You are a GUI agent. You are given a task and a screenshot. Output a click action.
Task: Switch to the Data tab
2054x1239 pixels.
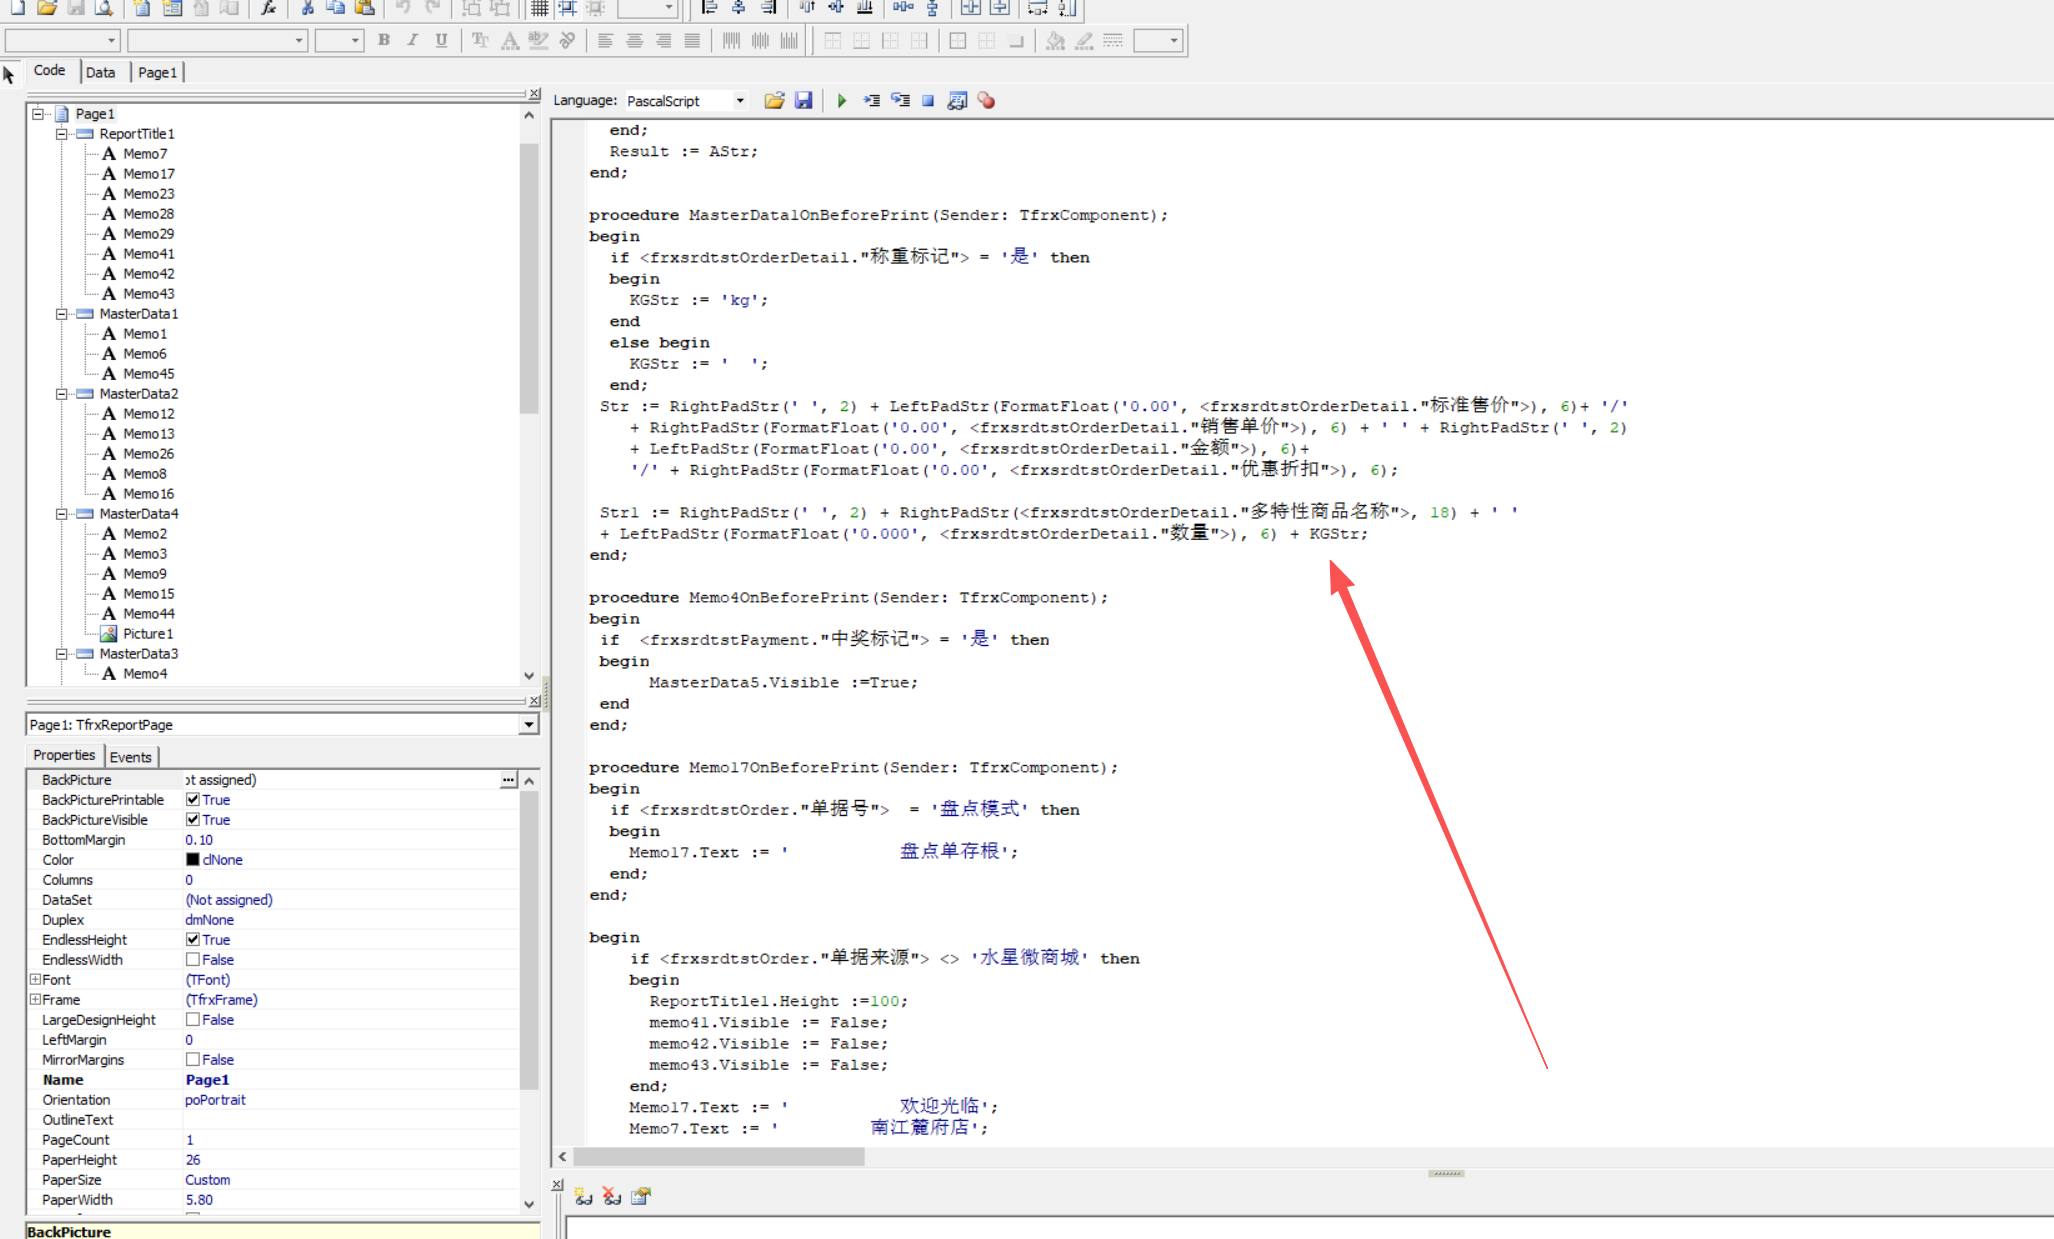click(x=100, y=73)
